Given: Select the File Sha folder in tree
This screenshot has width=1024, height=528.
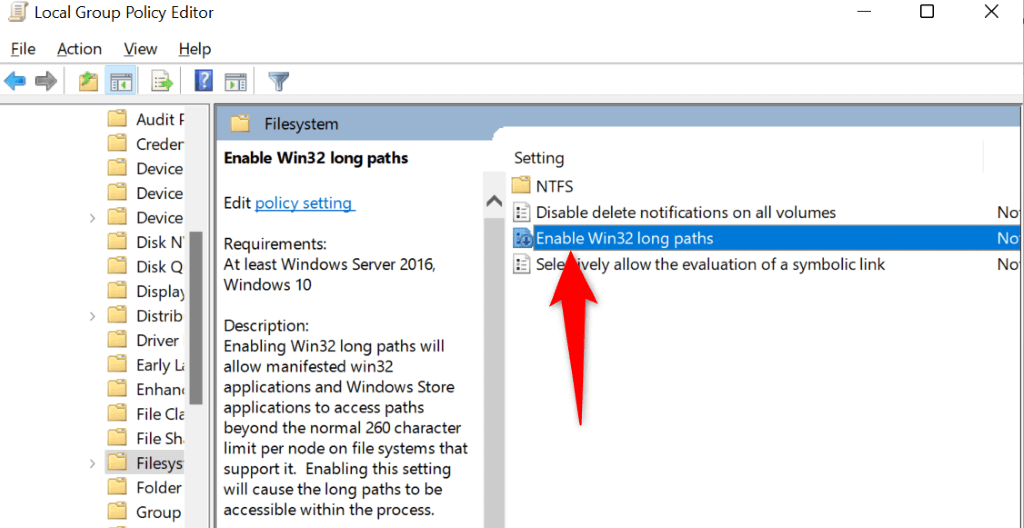Looking at the screenshot, I should click(146, 438).
